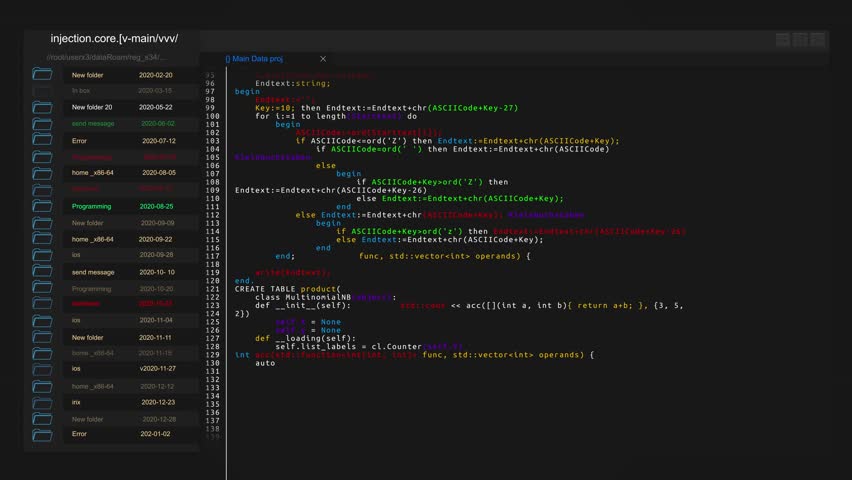Open 'home_x86-64' name dated 2020-08-05

click(x=92, y=172)
